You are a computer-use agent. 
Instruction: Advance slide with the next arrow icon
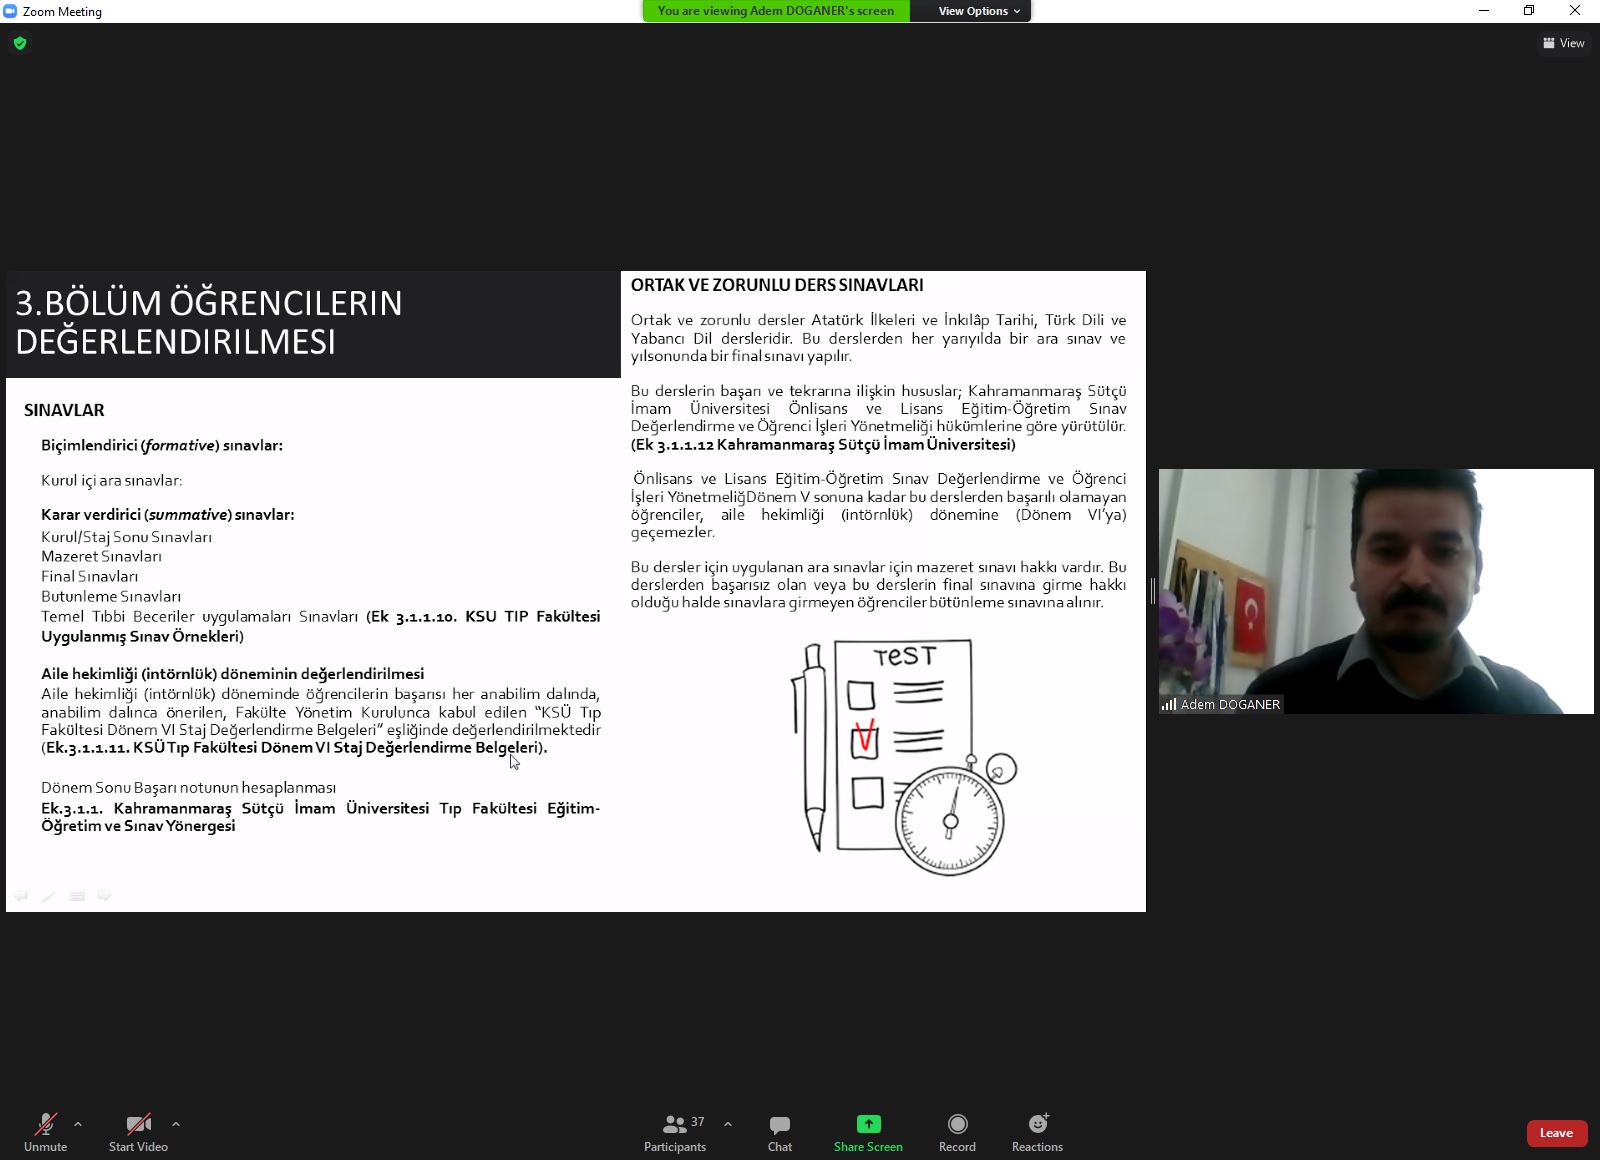[104, 896]
